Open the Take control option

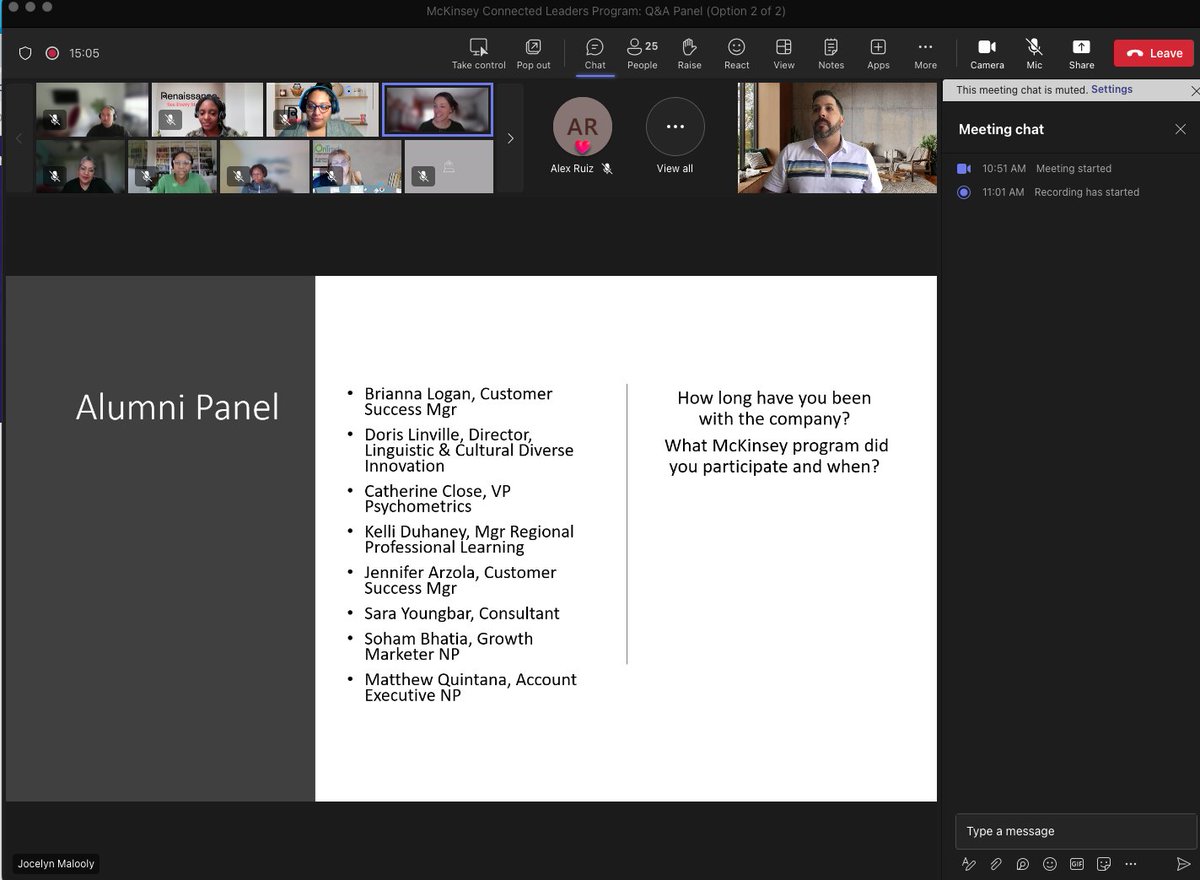tap(479, 54)
